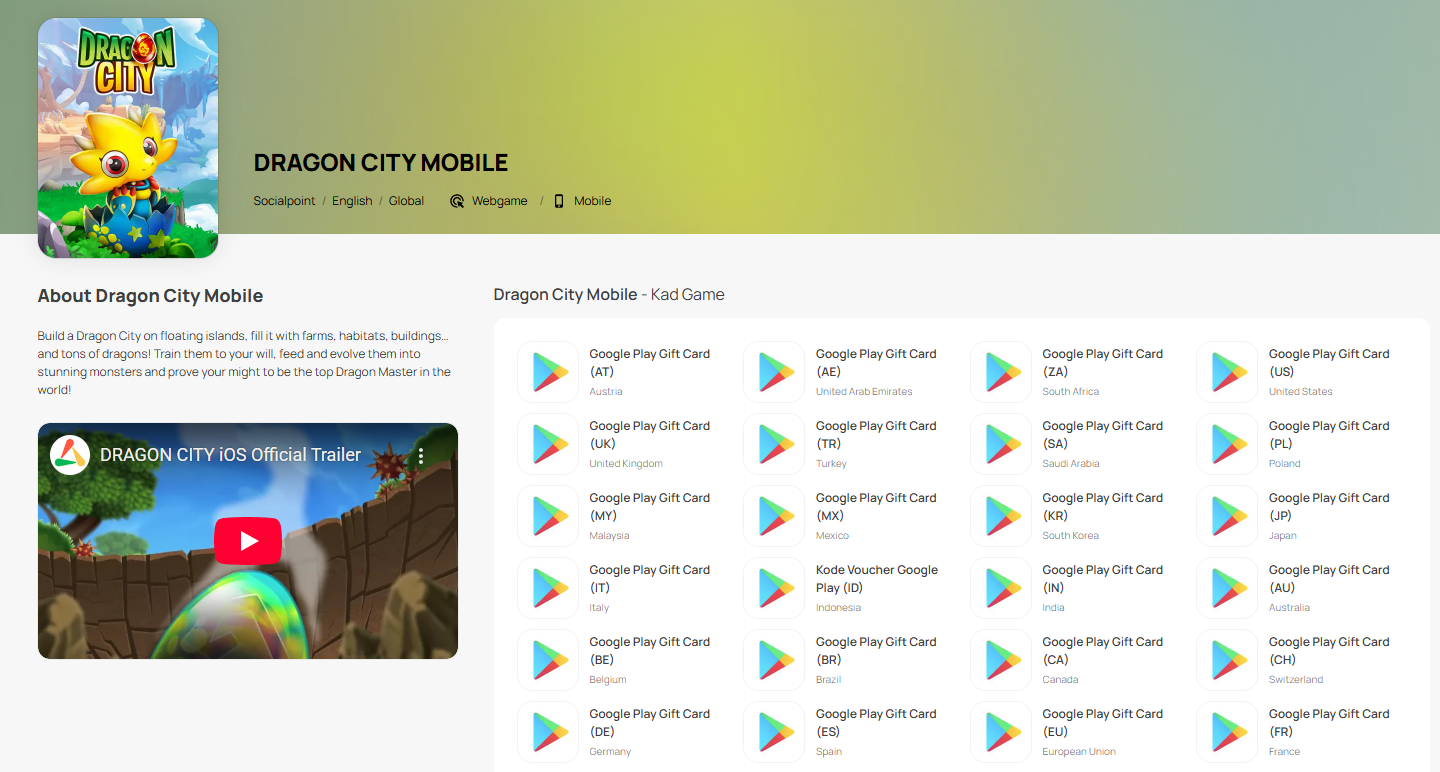
Task: Click the Webgame platform label
Action: click(x=499, y=201)
